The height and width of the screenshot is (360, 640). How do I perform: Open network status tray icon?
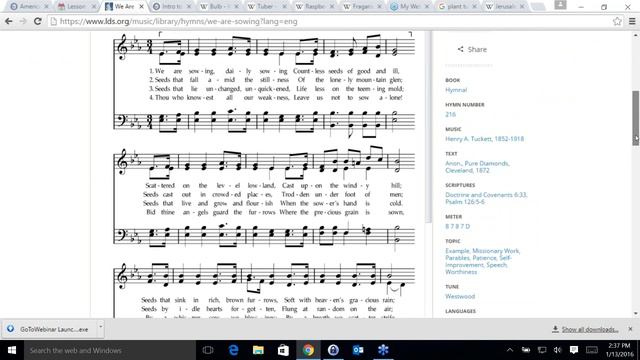(542, 350)
